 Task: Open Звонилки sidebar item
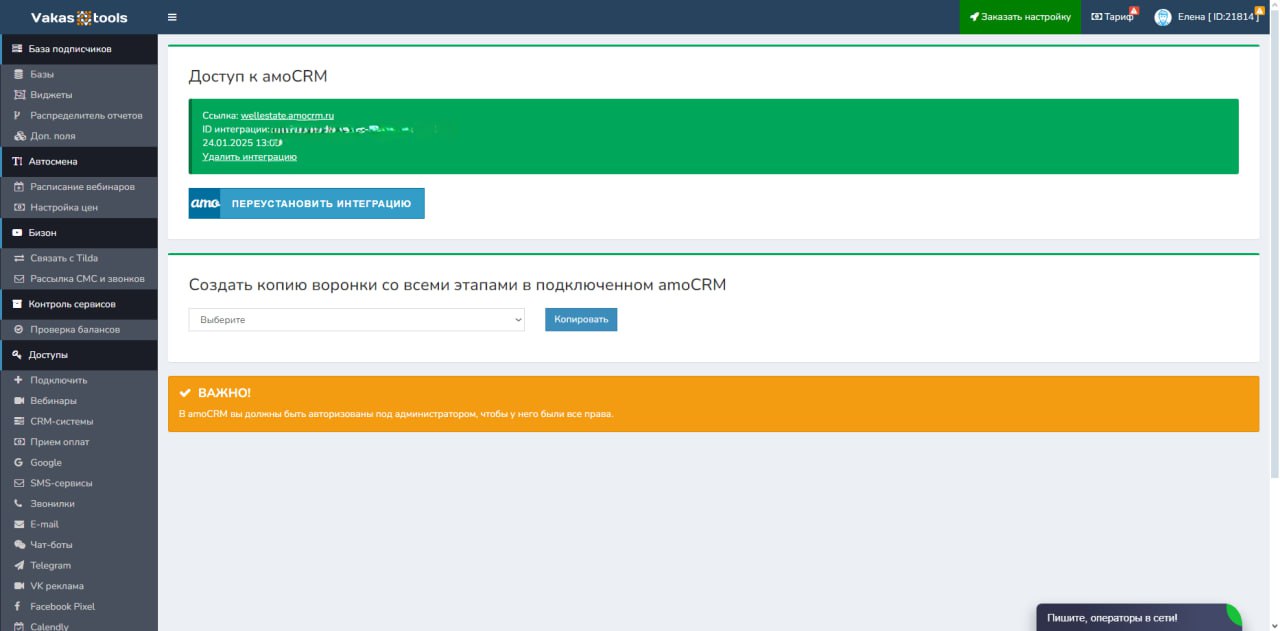point(52,504)
